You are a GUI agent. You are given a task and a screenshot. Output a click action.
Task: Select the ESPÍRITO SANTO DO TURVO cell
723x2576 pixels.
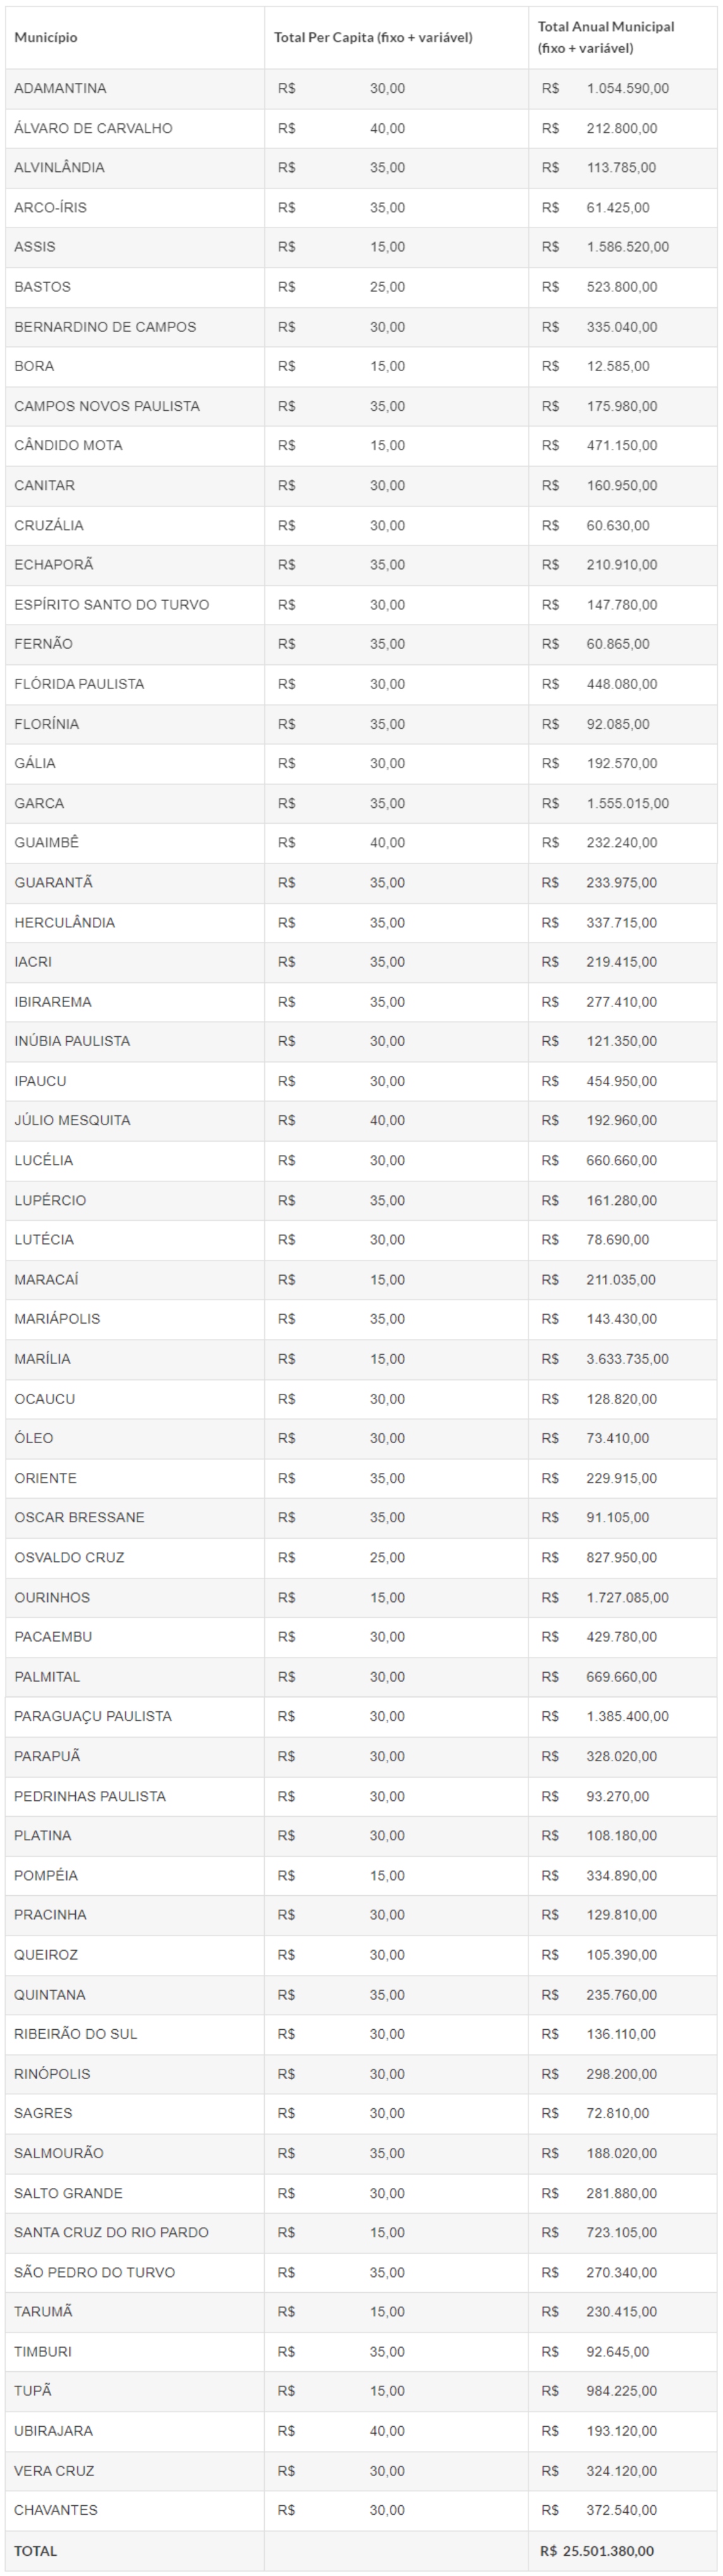(111, 604)
